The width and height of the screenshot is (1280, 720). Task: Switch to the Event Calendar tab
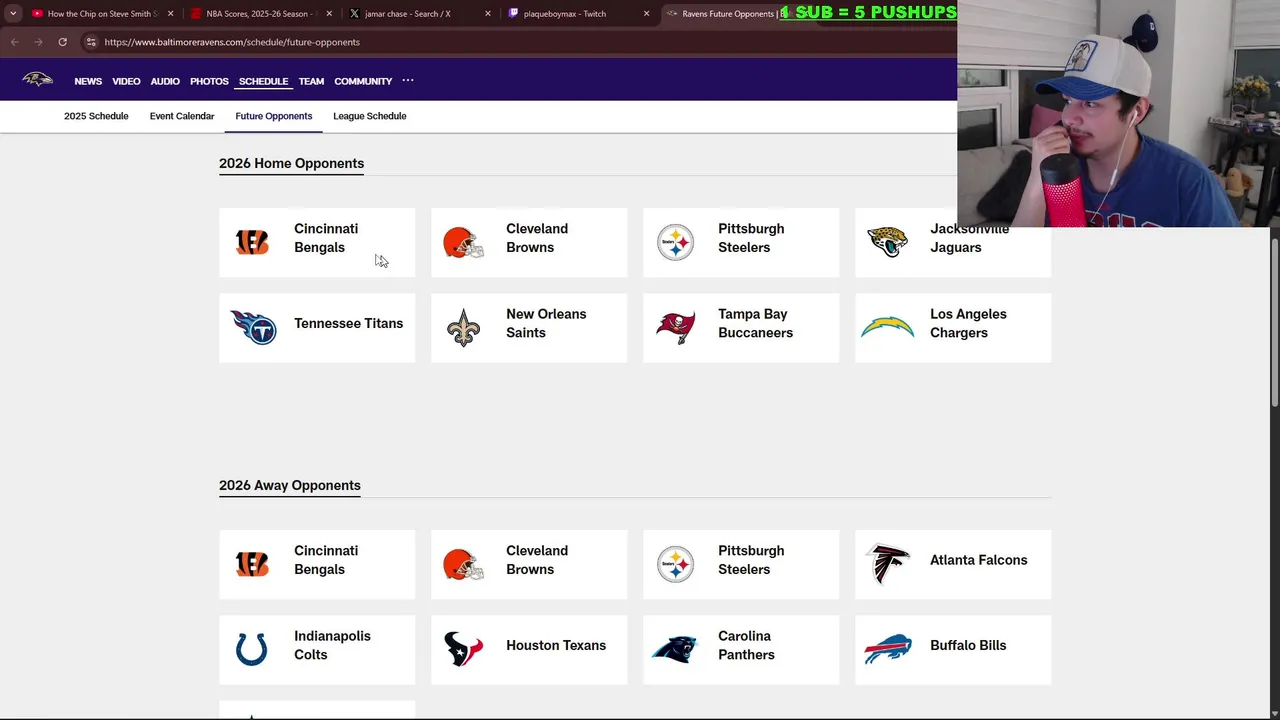click(182, 116)
